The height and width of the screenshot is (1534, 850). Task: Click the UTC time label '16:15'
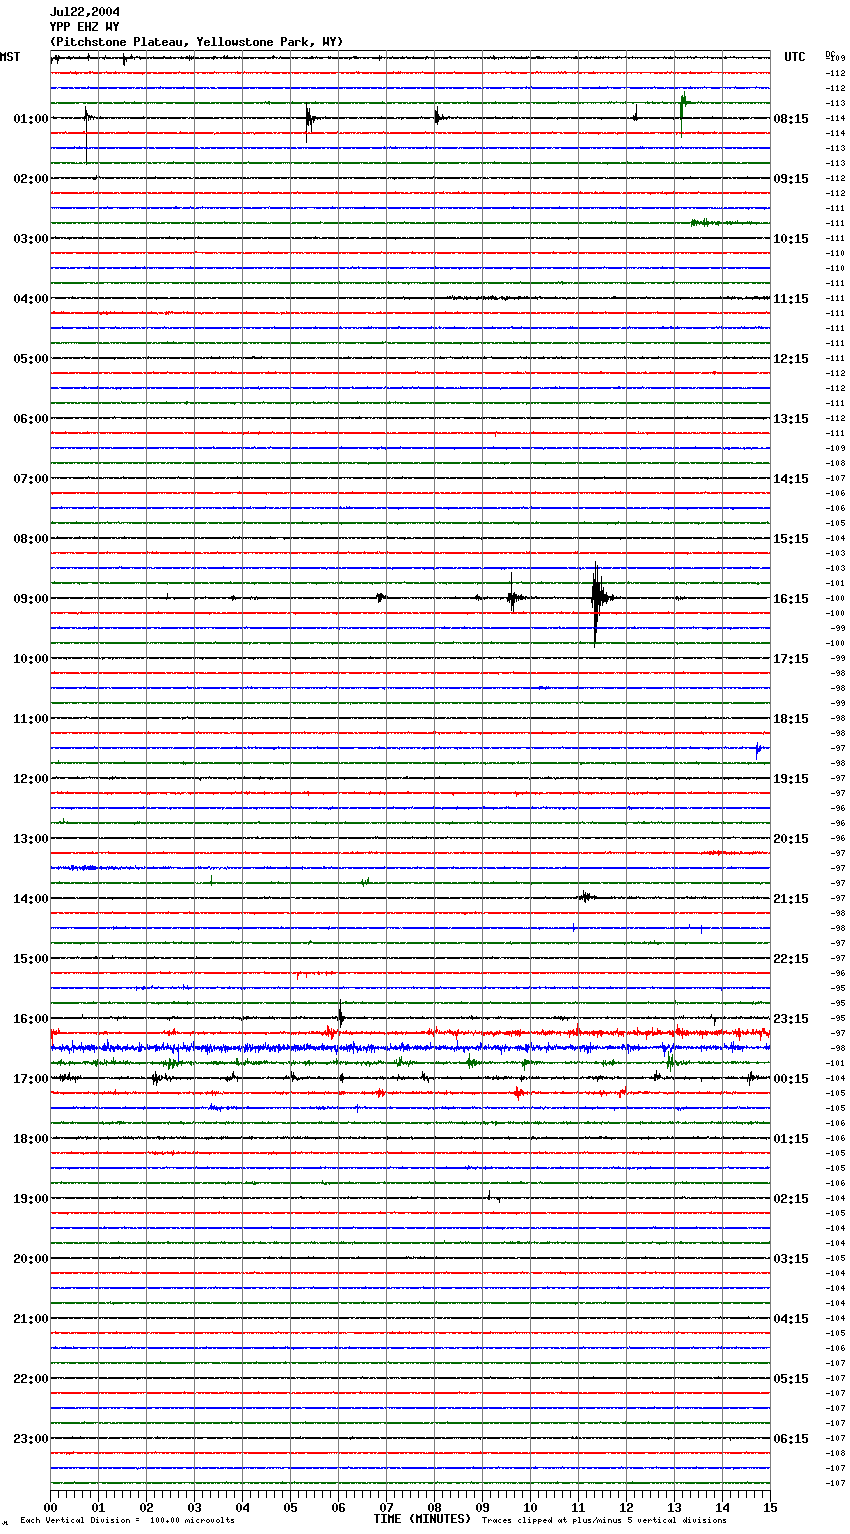pos(791,599)
